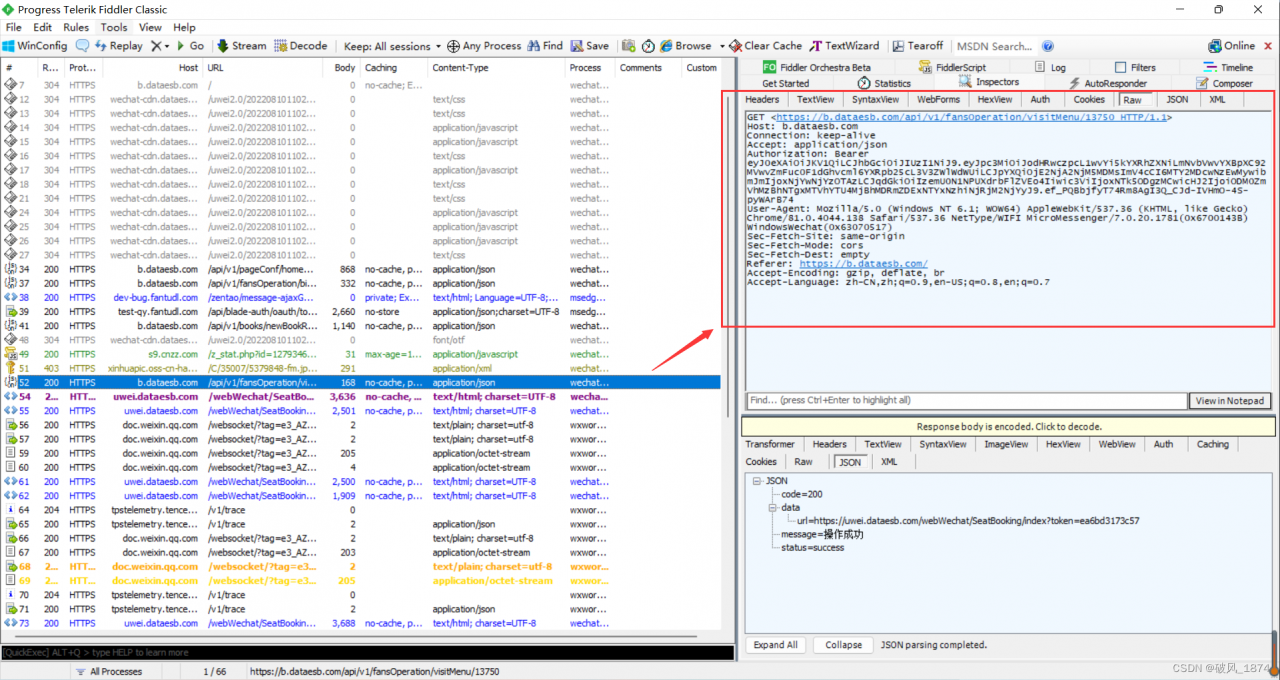The height and width of the screenshot is (680, 1280).
Task: Collapse the data node in JSON tree
Action: point(771,508)
